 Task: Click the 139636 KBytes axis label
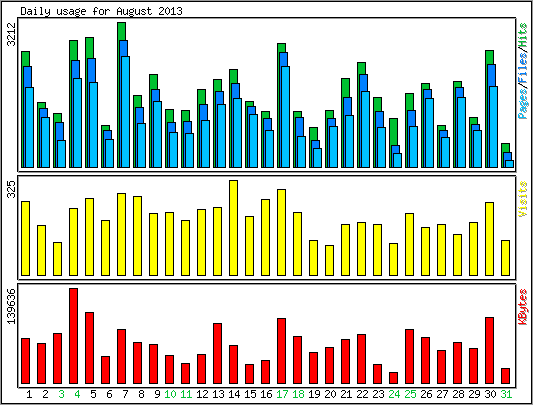[12, 306]
